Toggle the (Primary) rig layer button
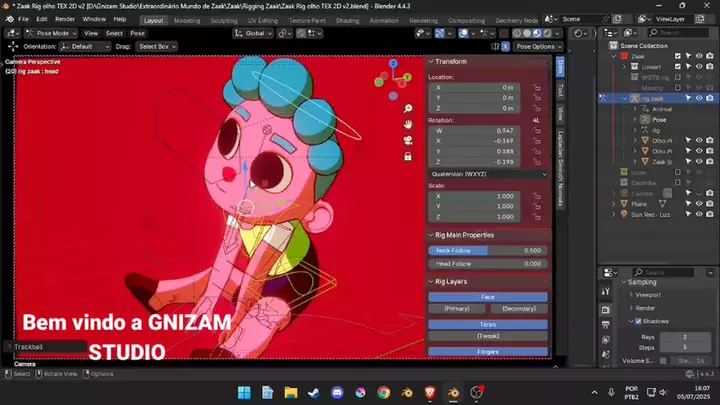This screenshot has height=405, width=720. (x=457, y=309)
